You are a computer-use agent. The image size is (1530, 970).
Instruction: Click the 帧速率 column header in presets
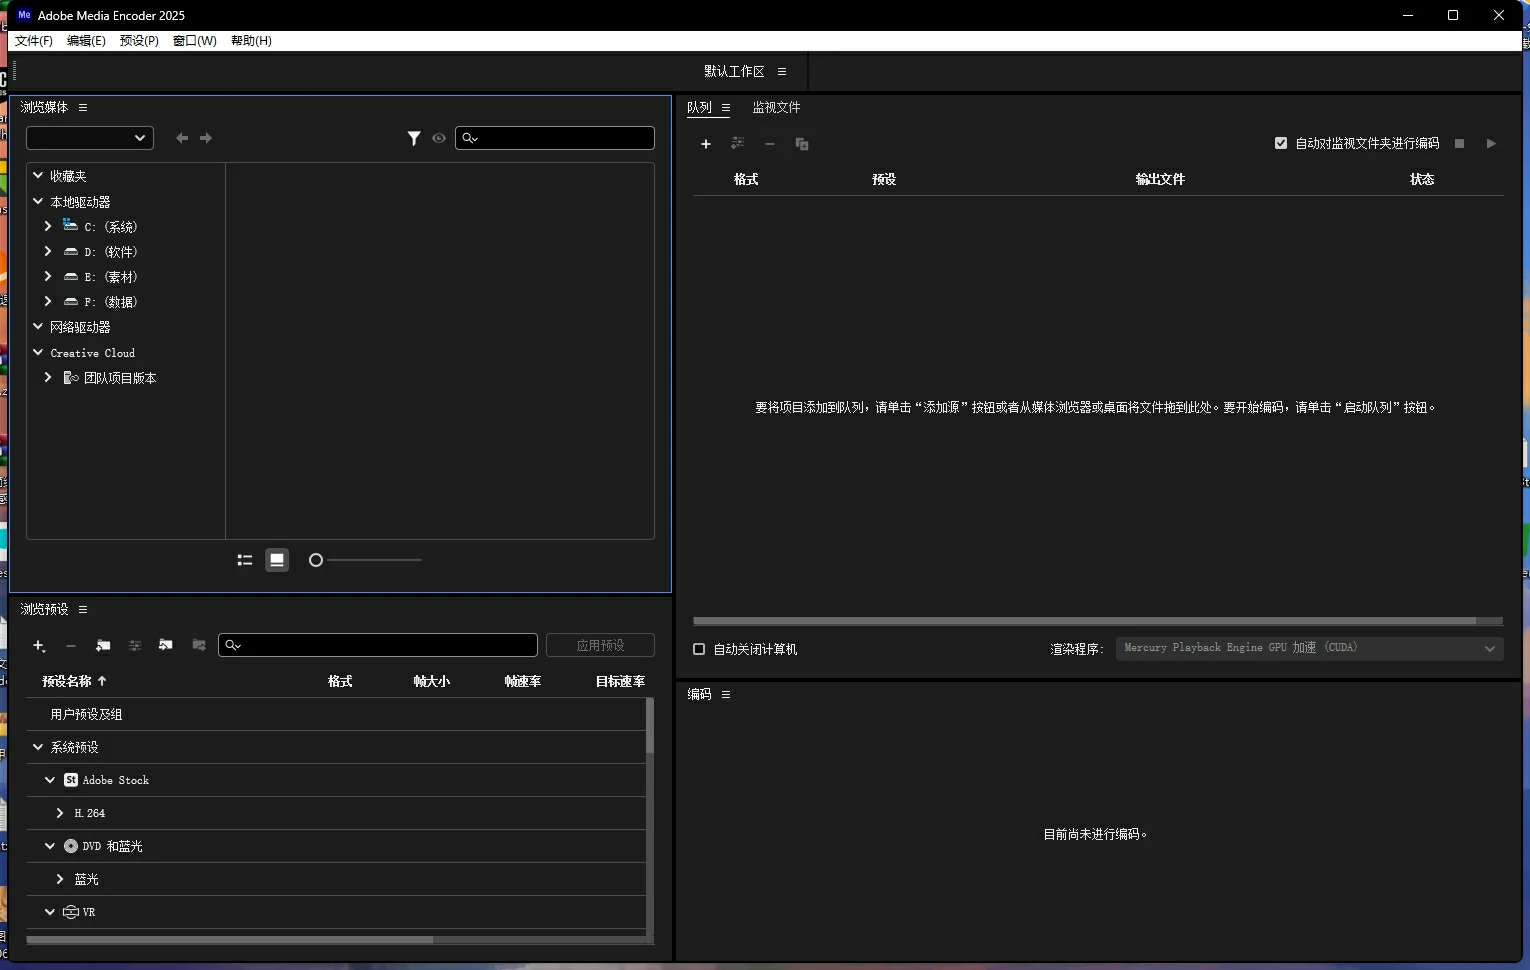[522, 681]
